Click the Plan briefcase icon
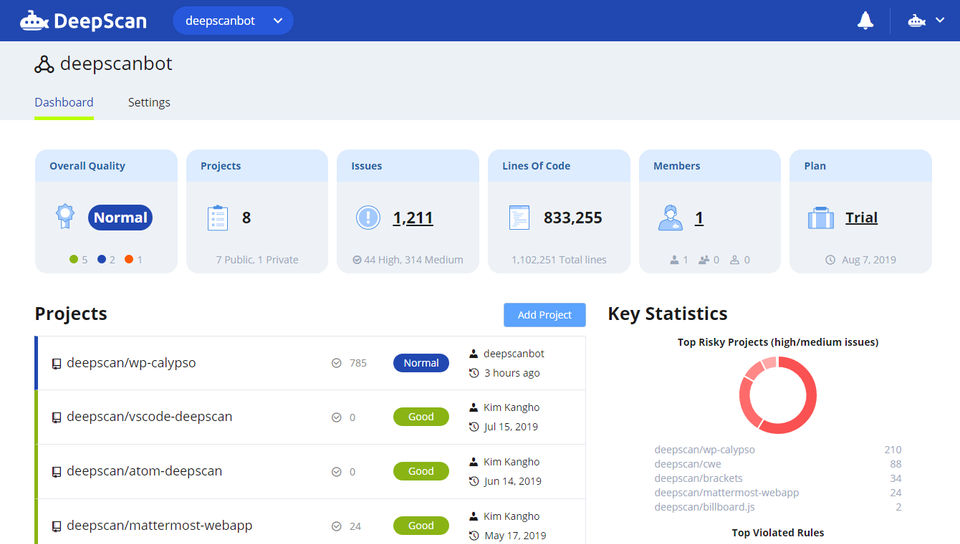Image resolution: width=960 pixels, height=544 pixels. [820, 217]
